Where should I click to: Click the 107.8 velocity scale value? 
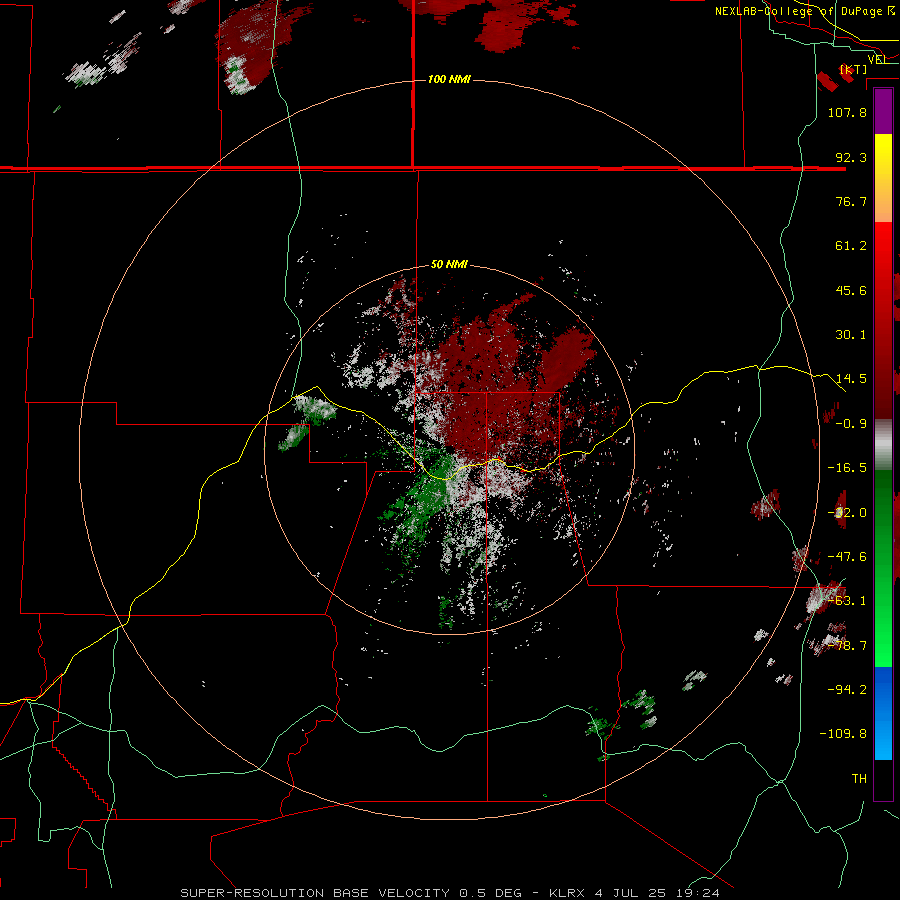[x=847, y=112]
